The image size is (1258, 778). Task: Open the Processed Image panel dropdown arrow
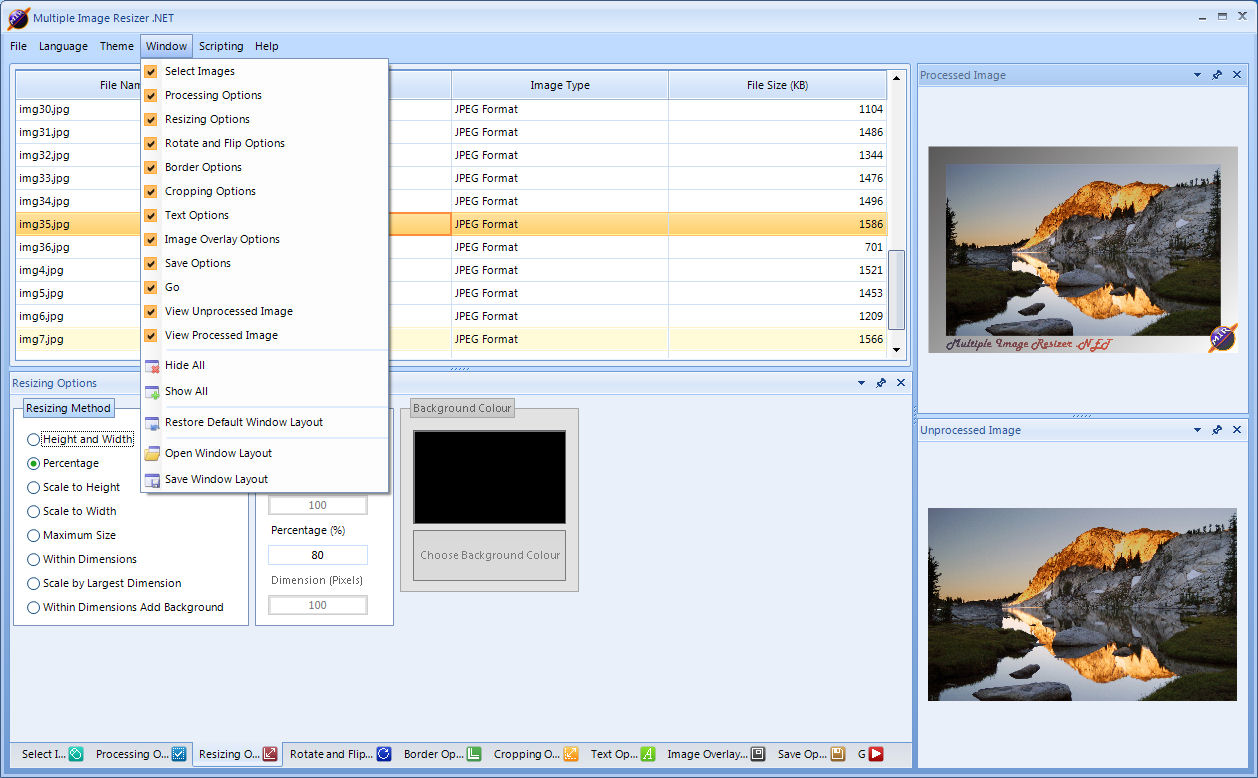tap(1197, 75)
